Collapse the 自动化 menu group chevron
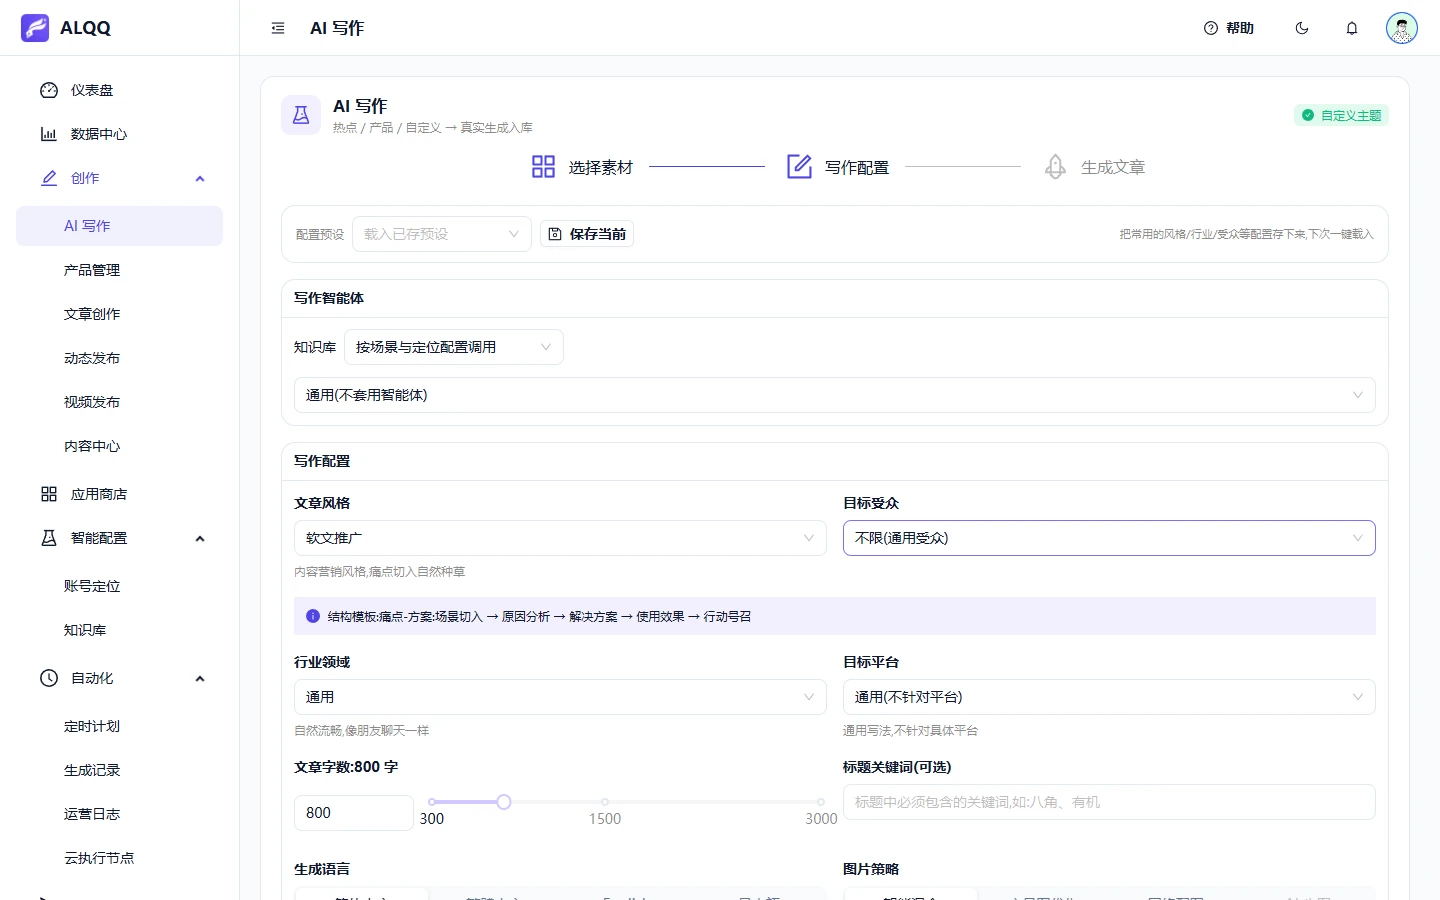Screen dimensions: 1440x900 tap(200, 678)
